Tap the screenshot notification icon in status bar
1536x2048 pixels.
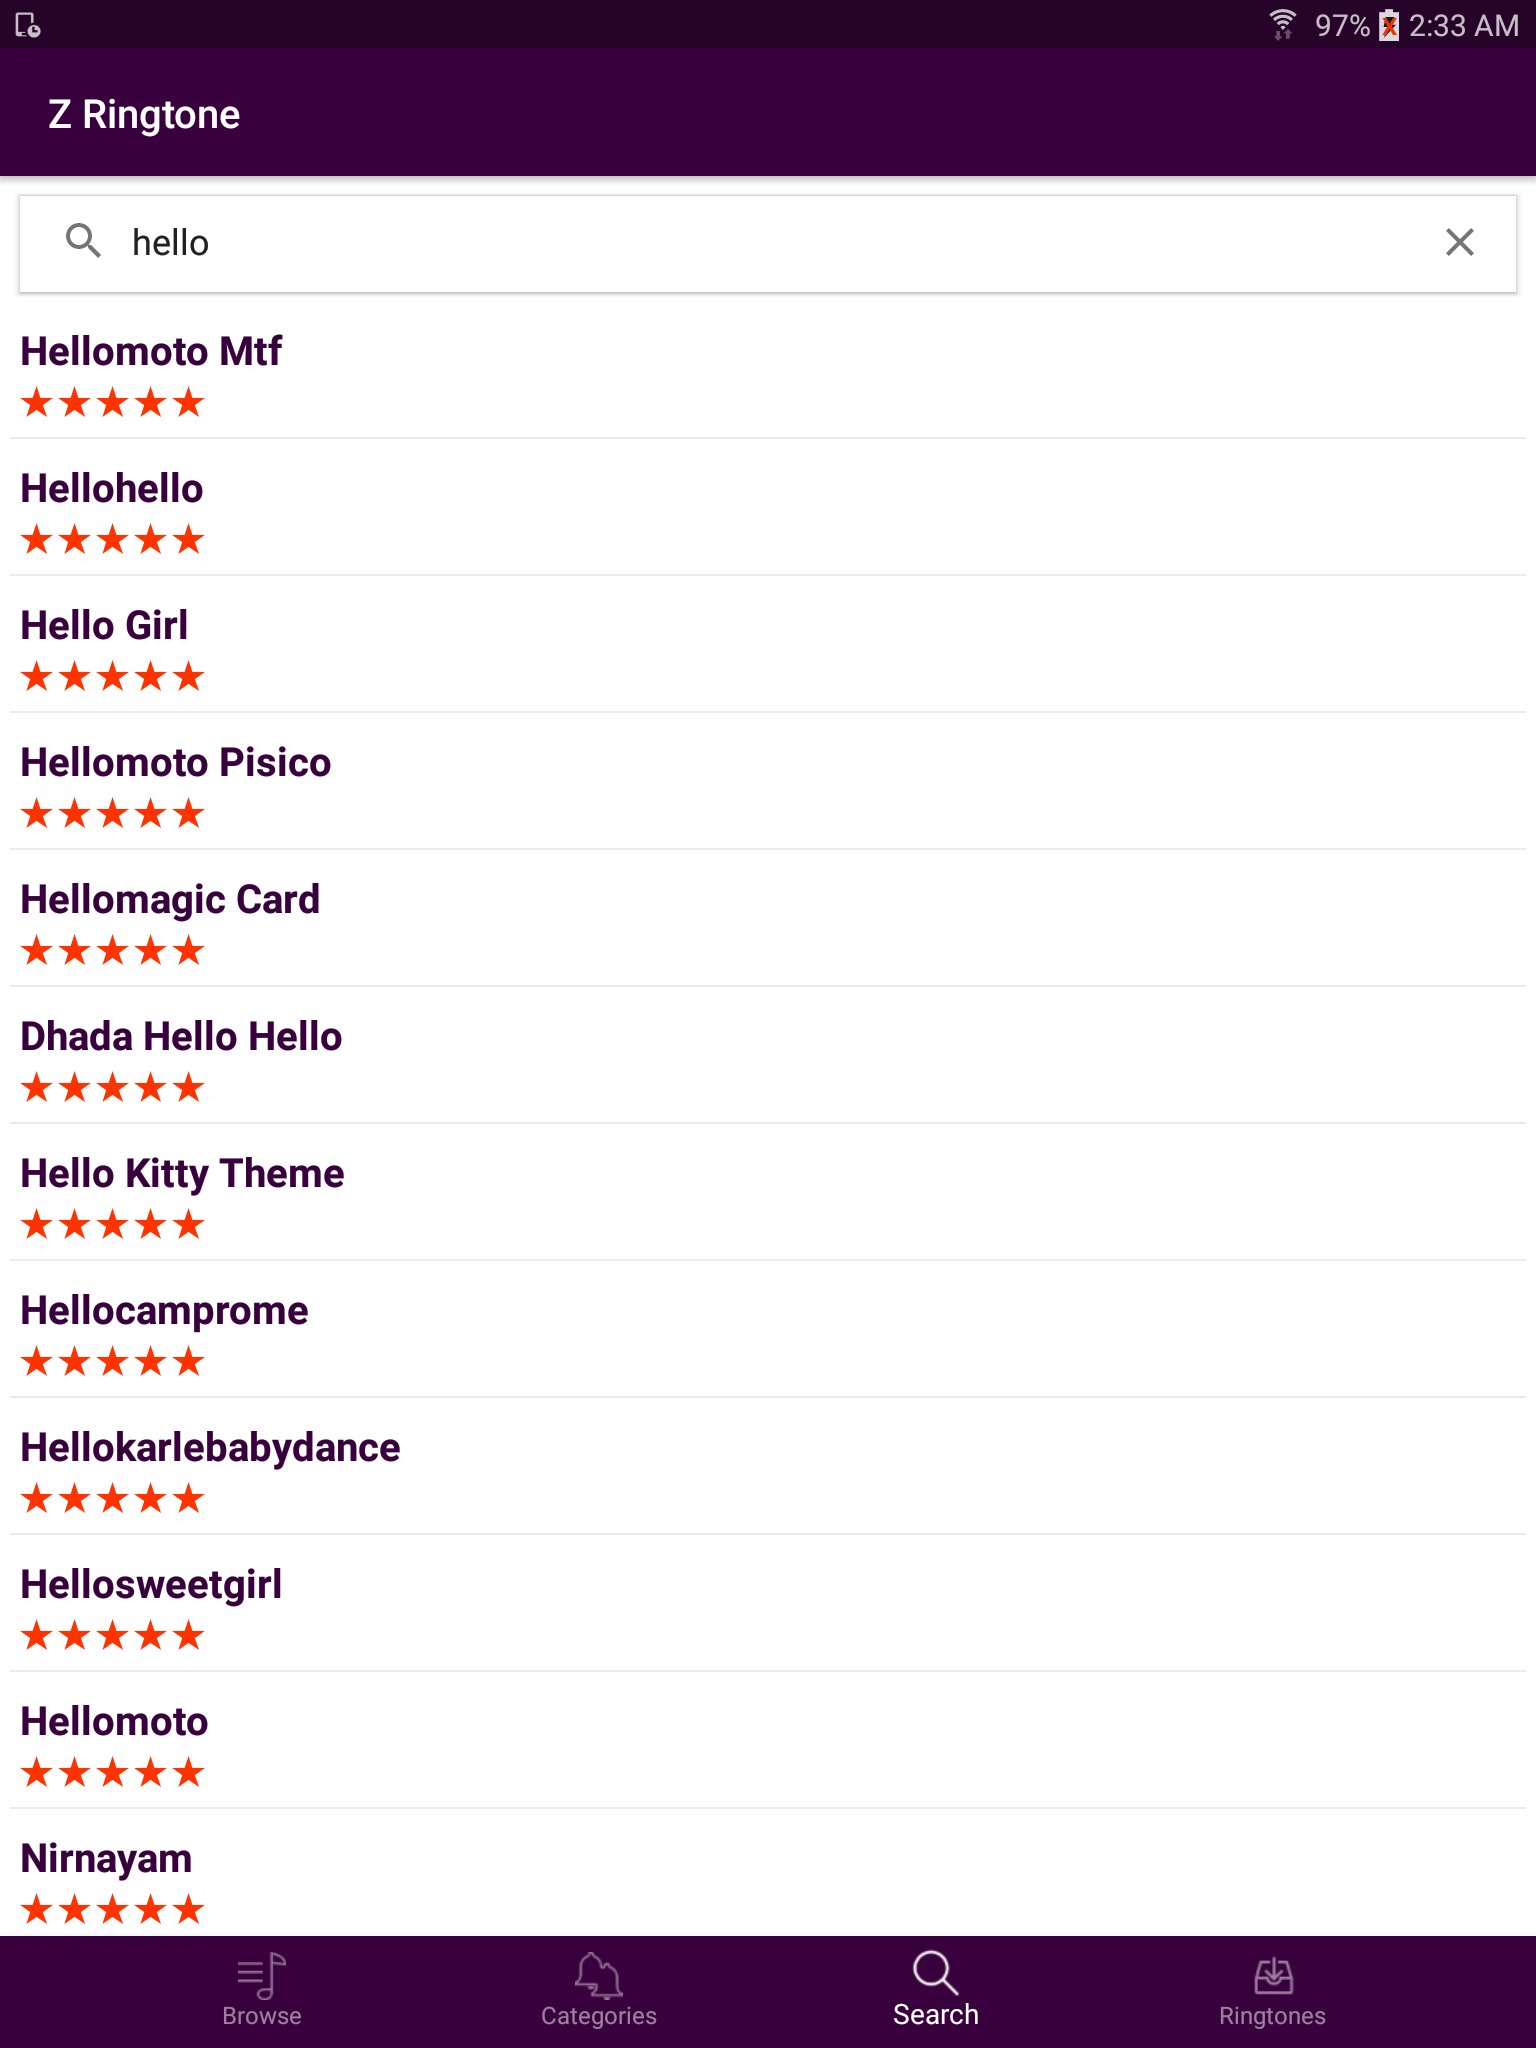click(x=28, y=25)
